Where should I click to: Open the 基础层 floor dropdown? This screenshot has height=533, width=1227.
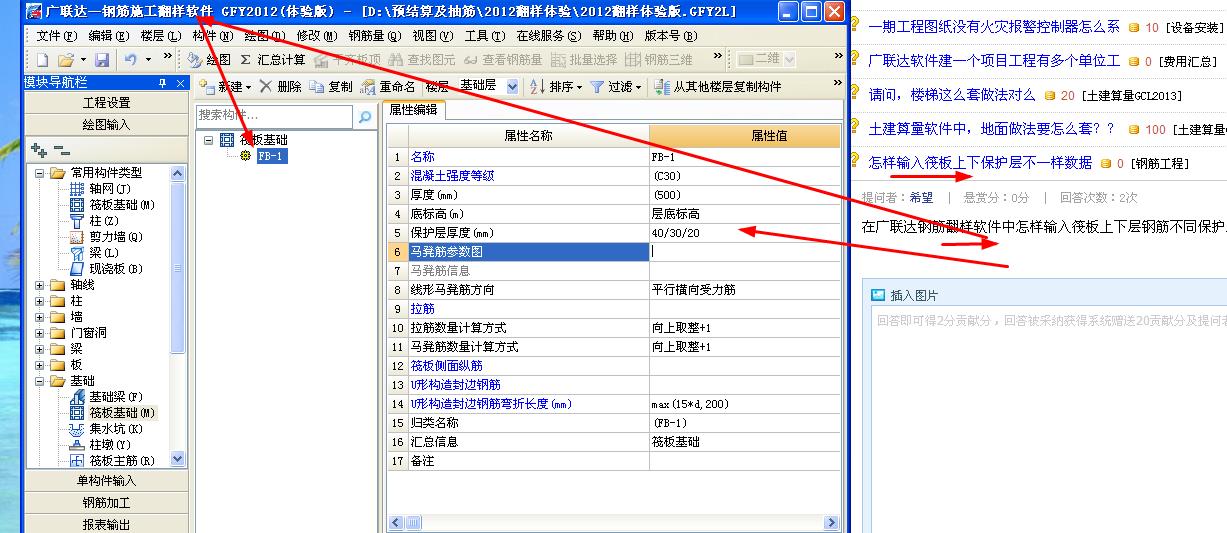(x=513, y=87)
